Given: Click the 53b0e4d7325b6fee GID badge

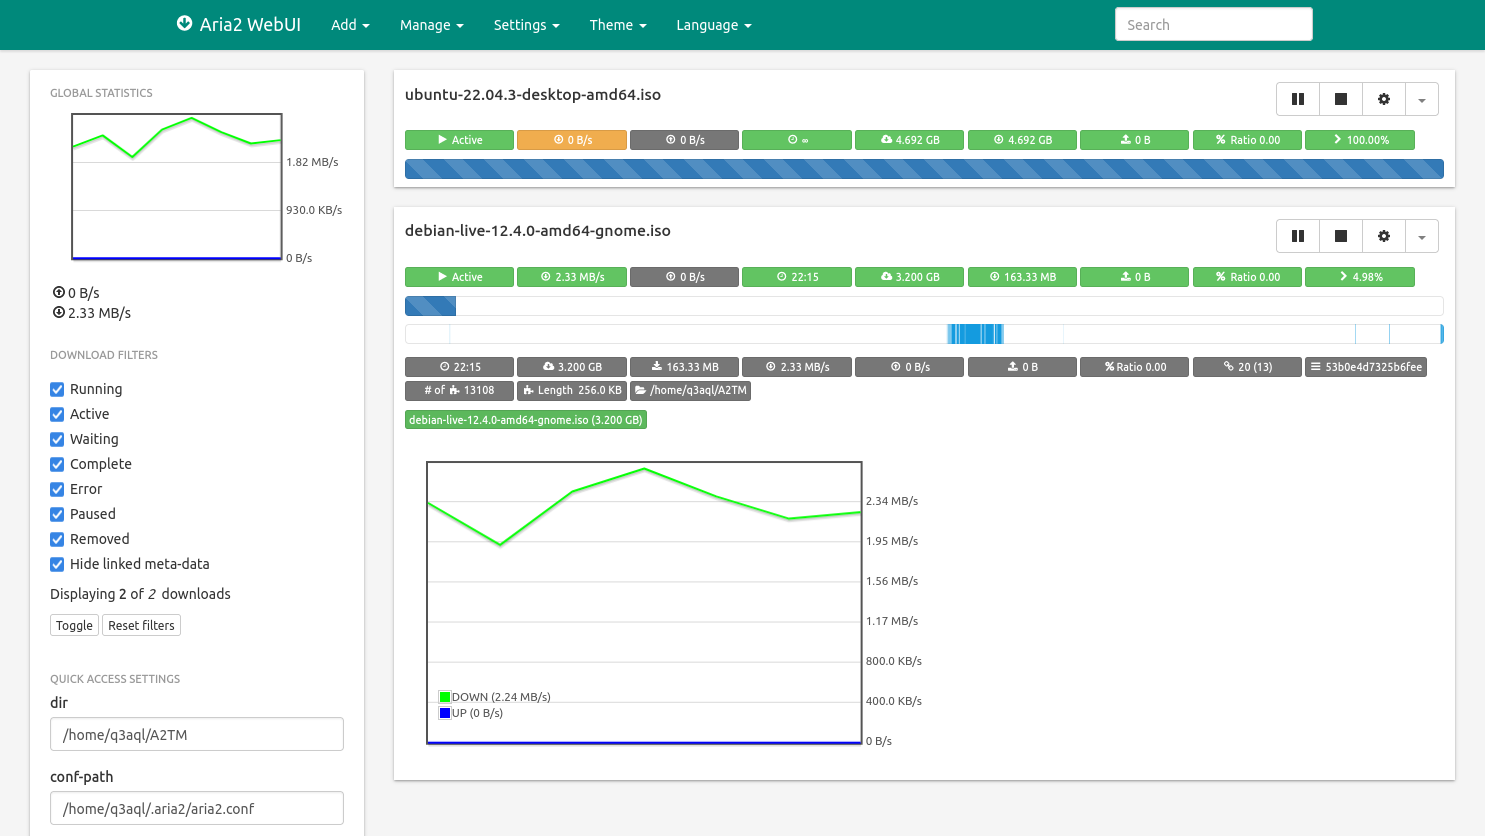Looking at the screenshot, I should [x=1366, y=367].
